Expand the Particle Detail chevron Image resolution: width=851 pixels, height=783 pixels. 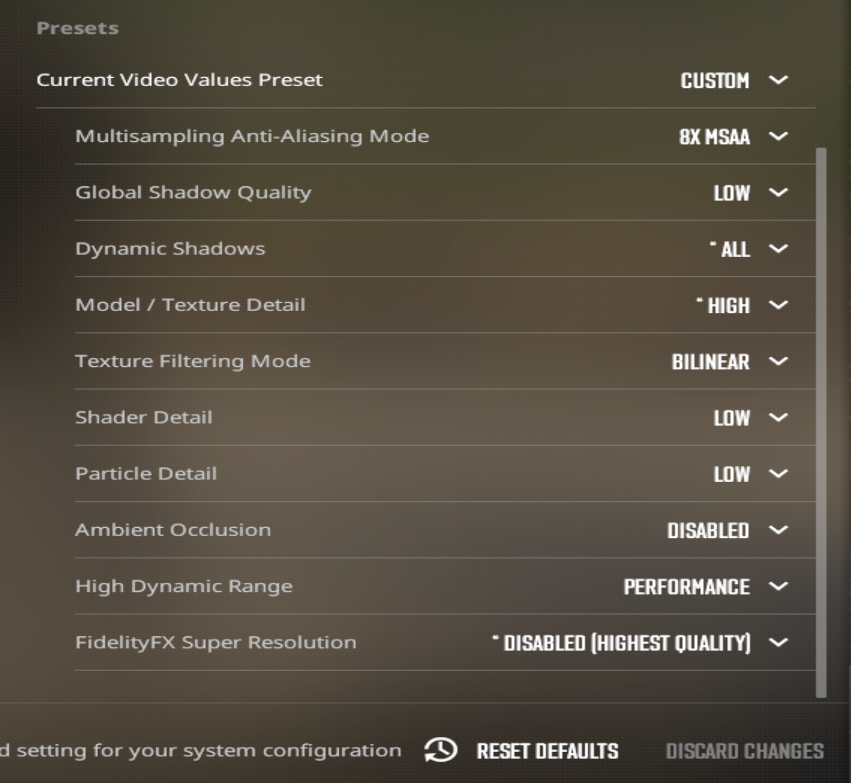779,473
